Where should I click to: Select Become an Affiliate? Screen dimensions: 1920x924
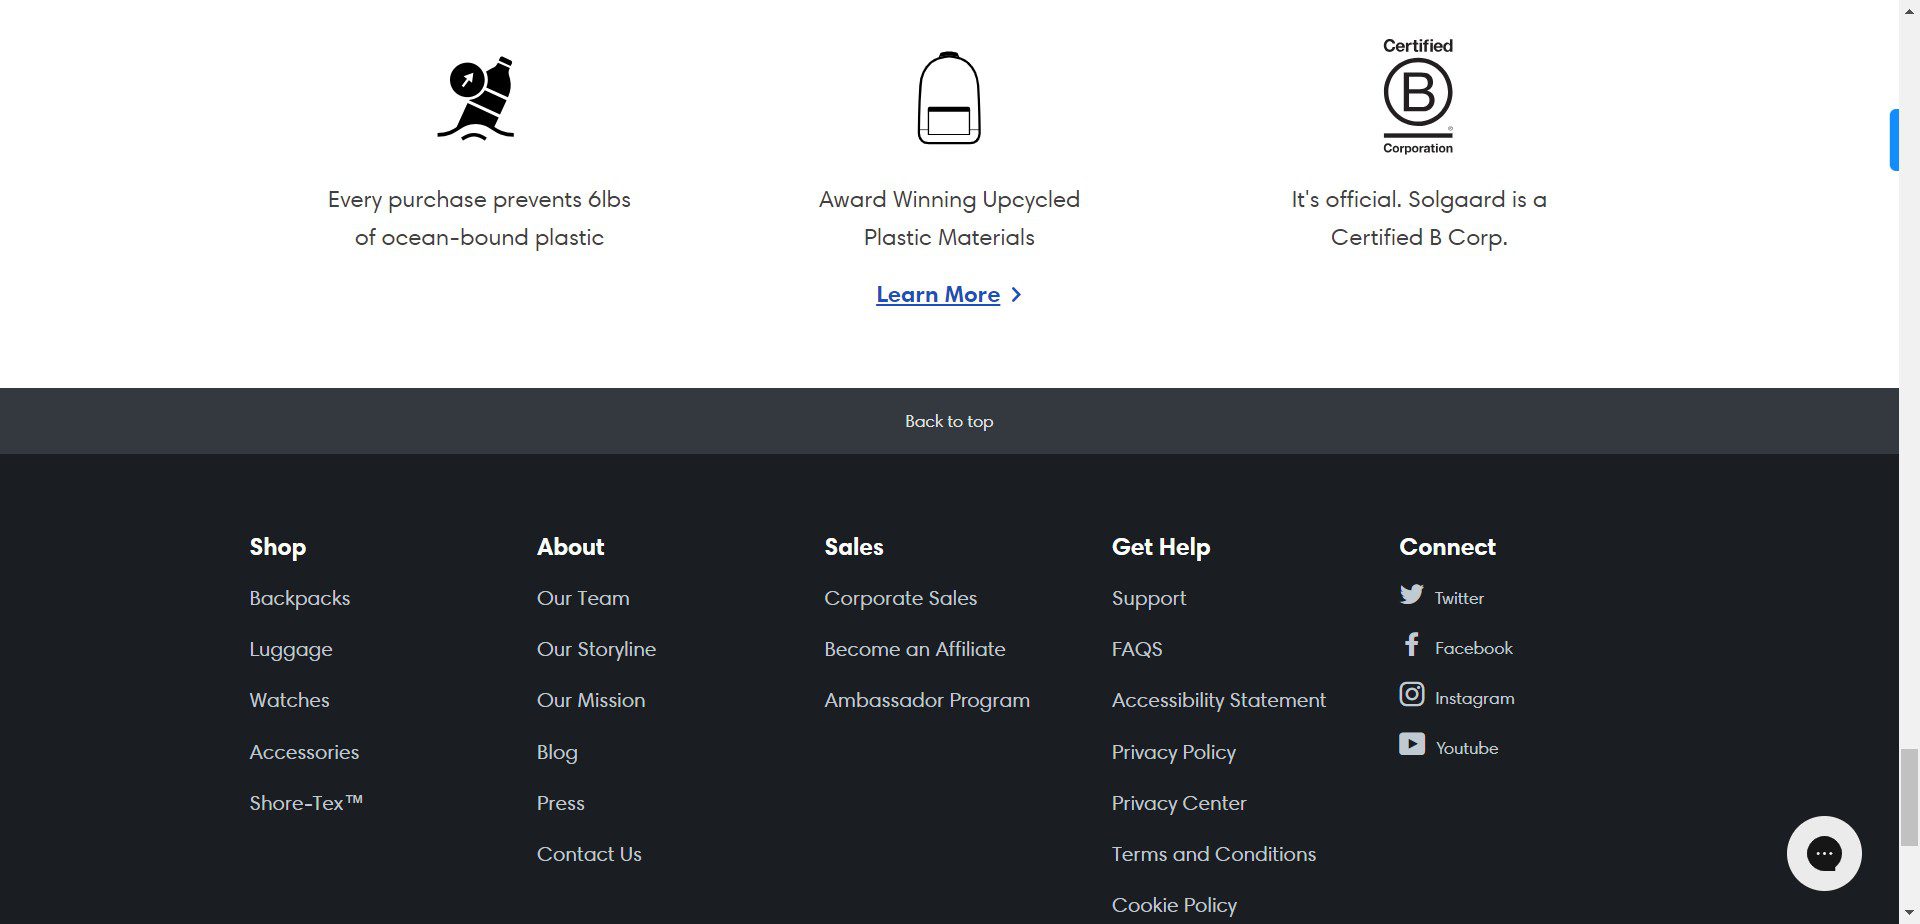click(914, 649)
